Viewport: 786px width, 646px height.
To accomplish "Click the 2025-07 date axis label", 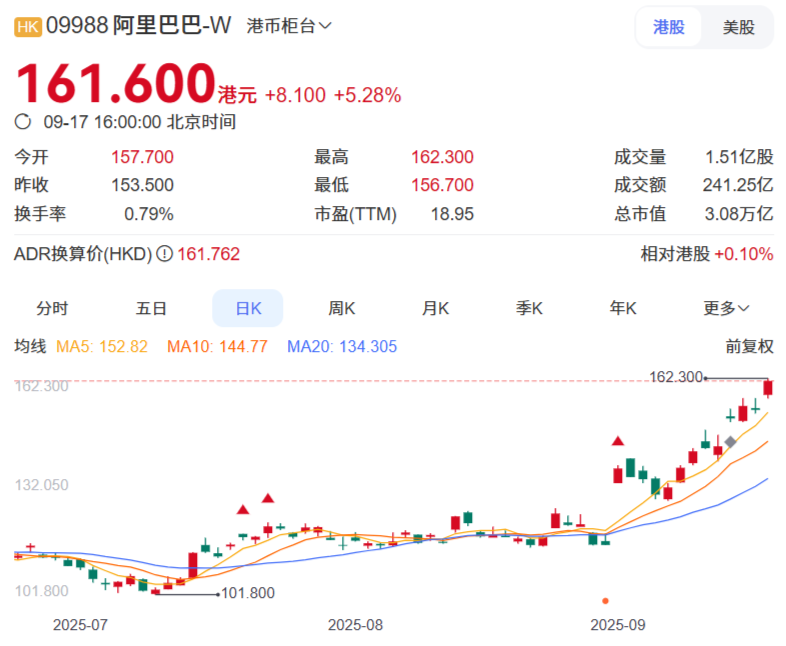I will click(x=80, y=625).
